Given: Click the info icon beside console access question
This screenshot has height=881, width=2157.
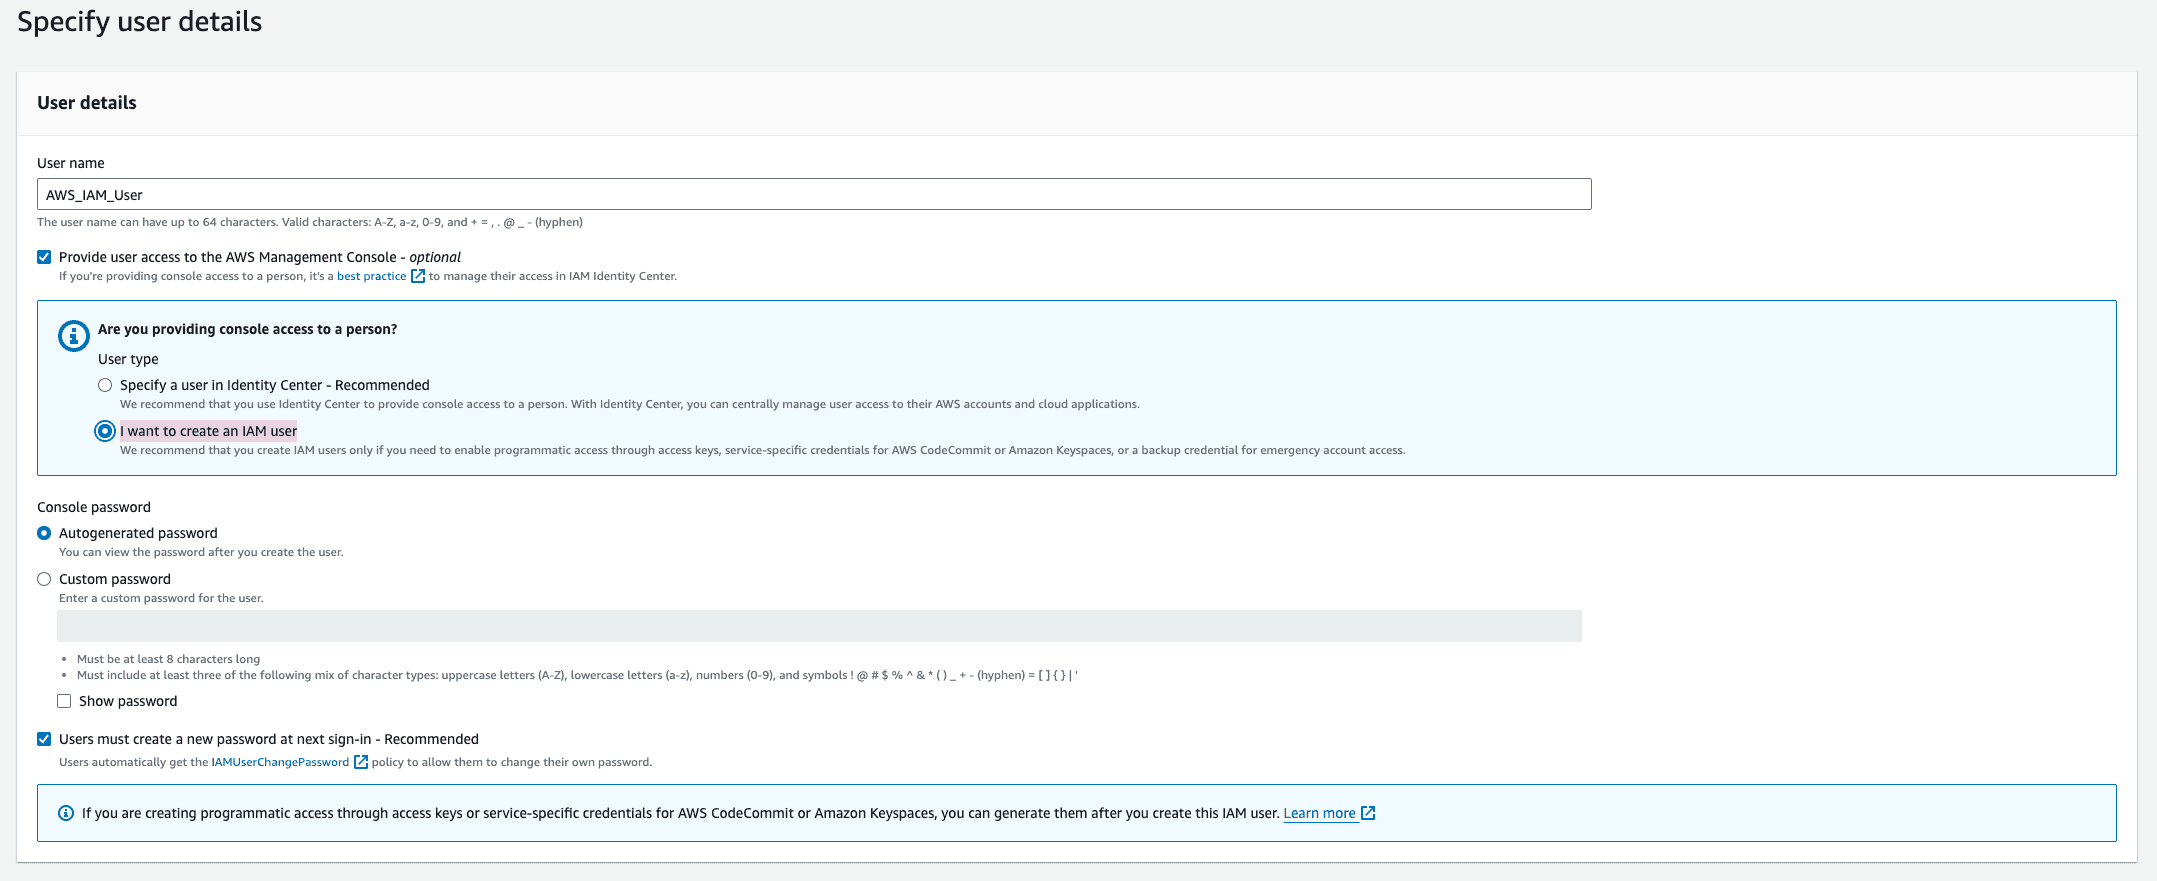Looking at the screenshot, I should 73,336.
